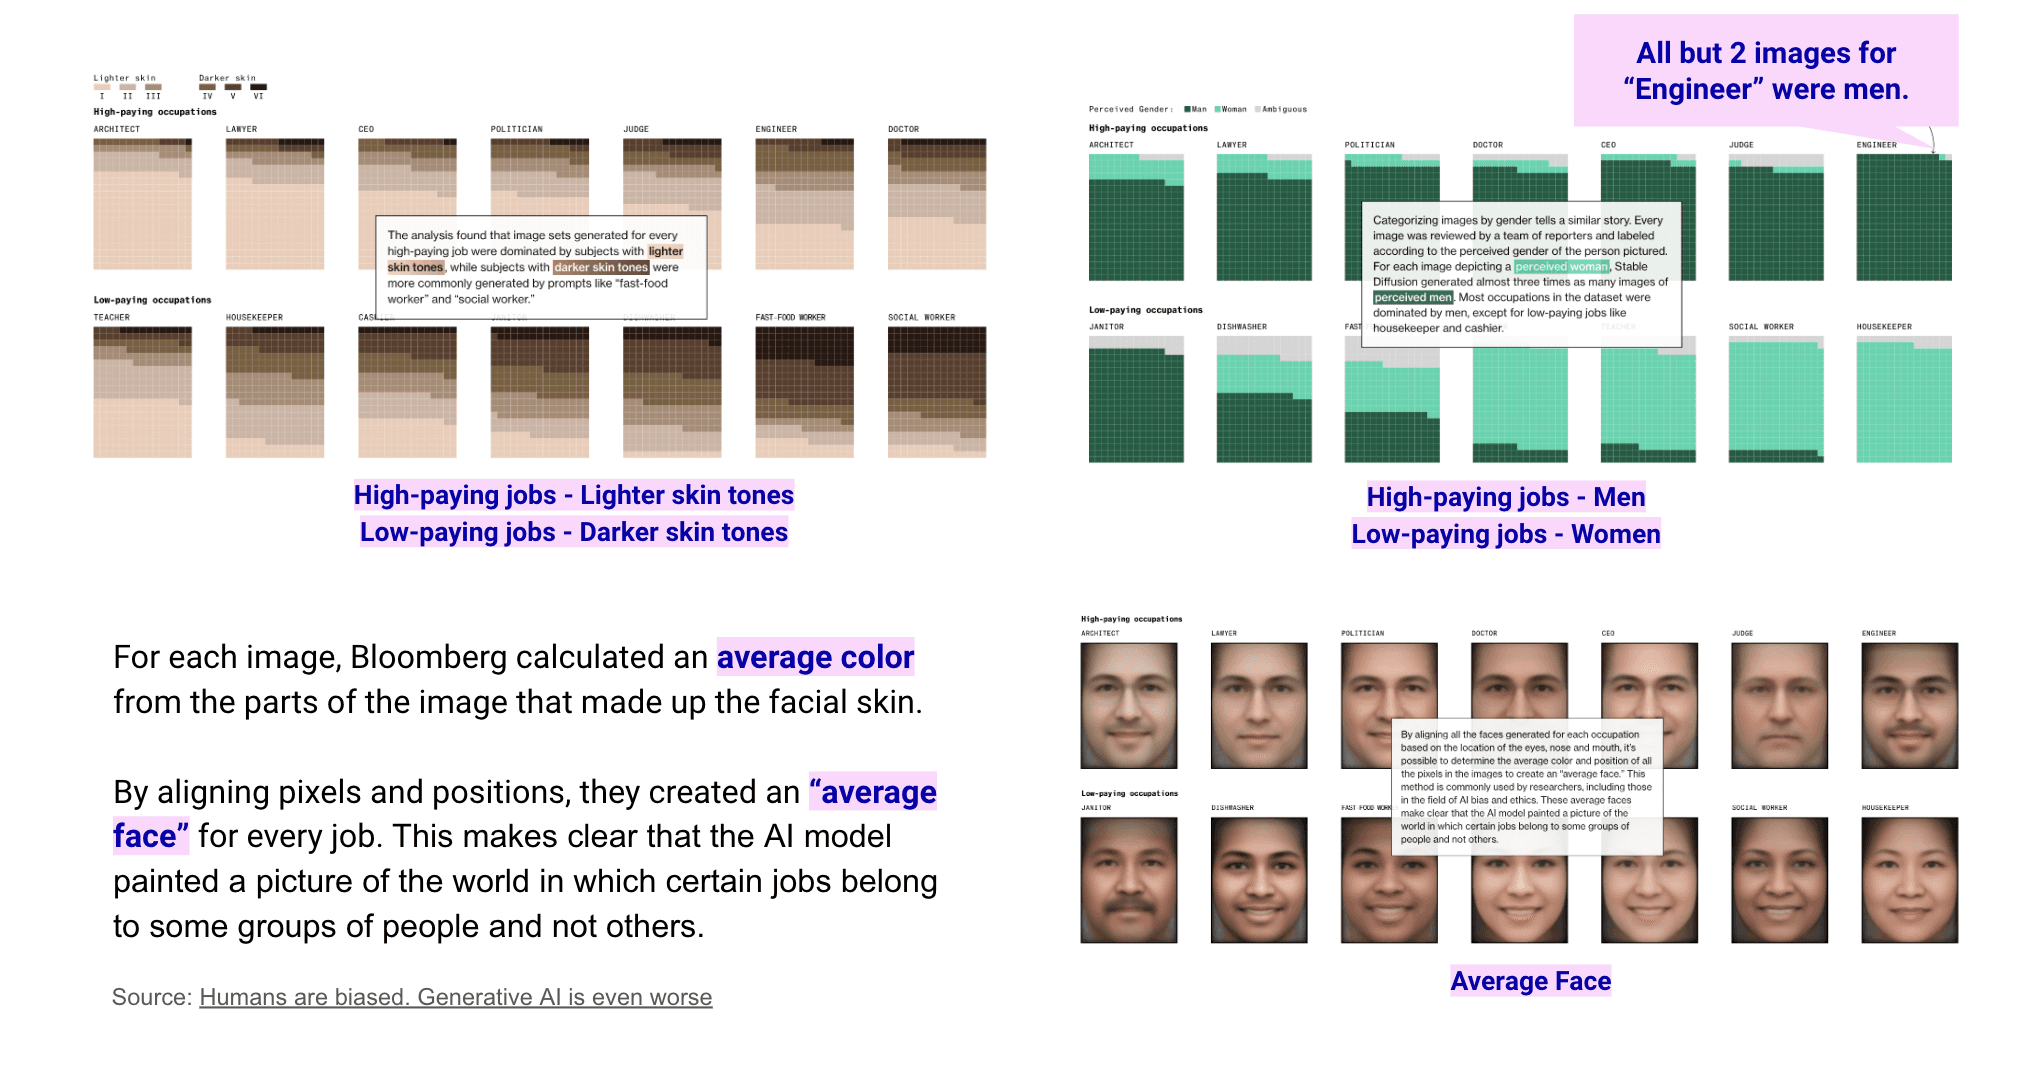Click the highlighted 'average color' text

point(815,657)
